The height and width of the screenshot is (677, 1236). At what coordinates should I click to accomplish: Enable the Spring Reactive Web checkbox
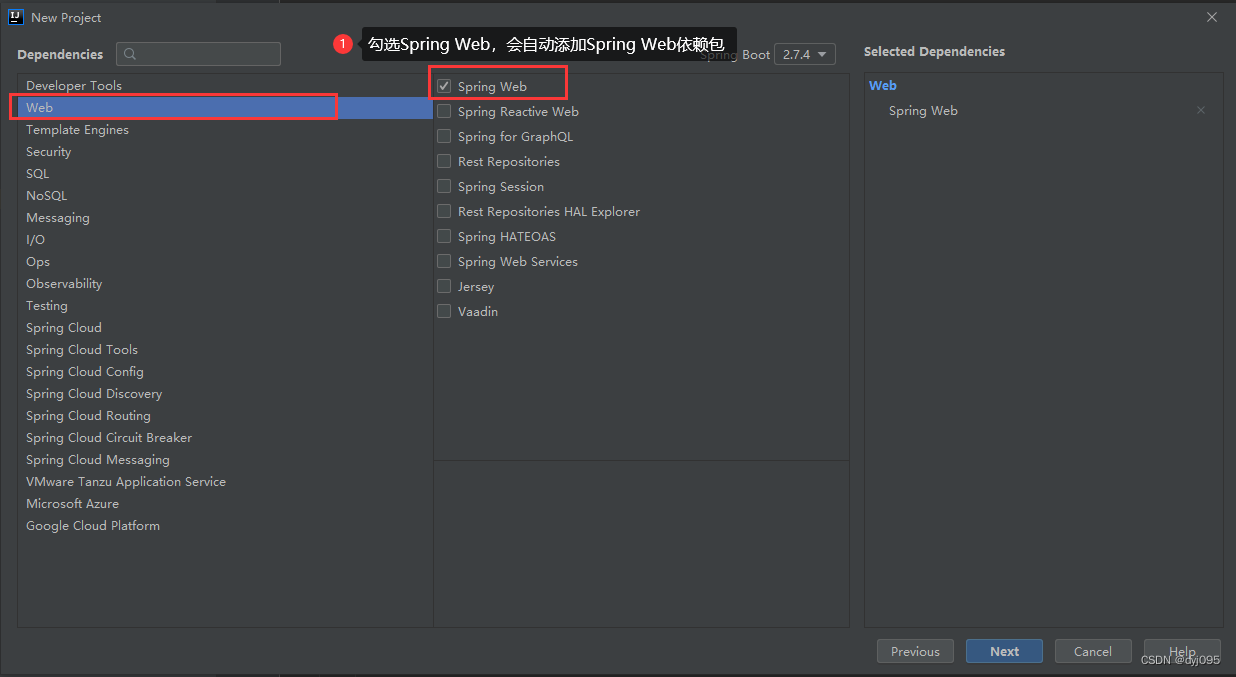[444, 112]
